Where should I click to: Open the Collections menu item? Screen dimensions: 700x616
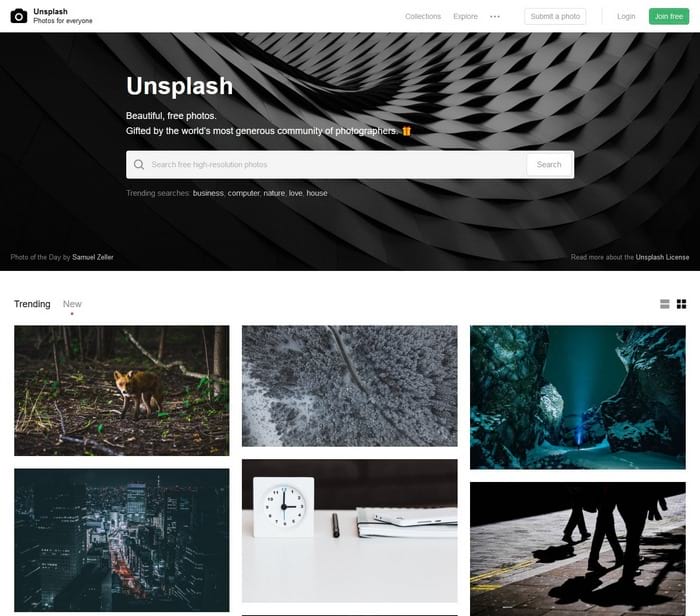[x=423, y=17]
